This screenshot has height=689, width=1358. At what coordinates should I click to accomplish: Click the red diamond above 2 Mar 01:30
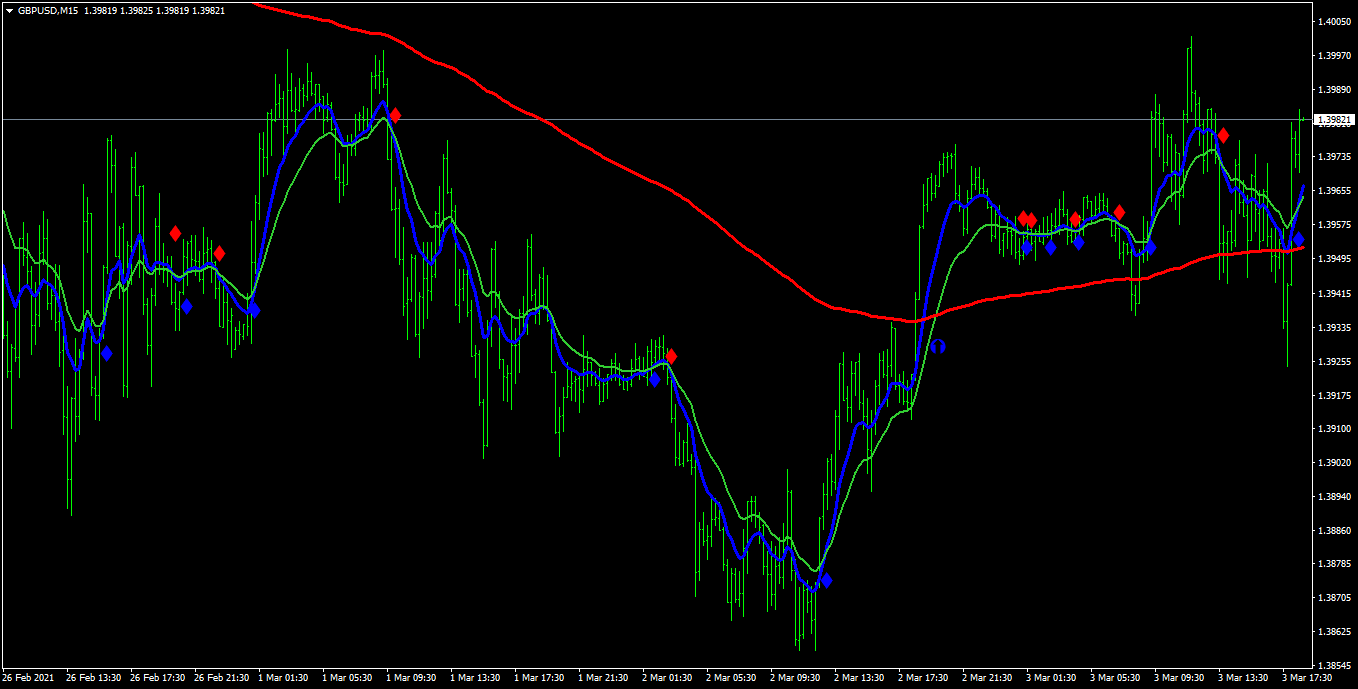click(671, 356)
